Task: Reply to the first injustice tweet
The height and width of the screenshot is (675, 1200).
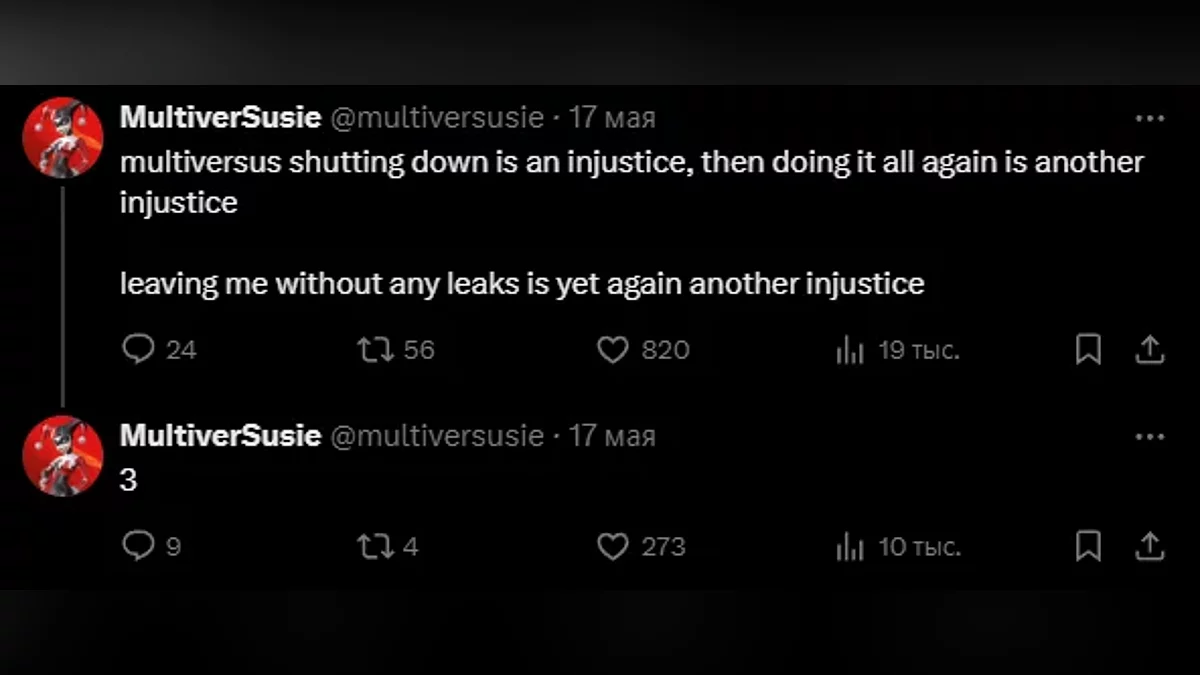Action: point(138,349)
